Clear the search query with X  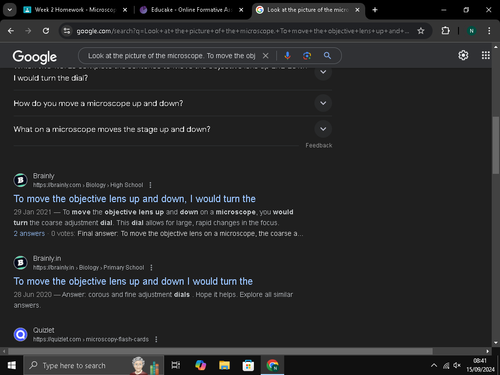265,56
